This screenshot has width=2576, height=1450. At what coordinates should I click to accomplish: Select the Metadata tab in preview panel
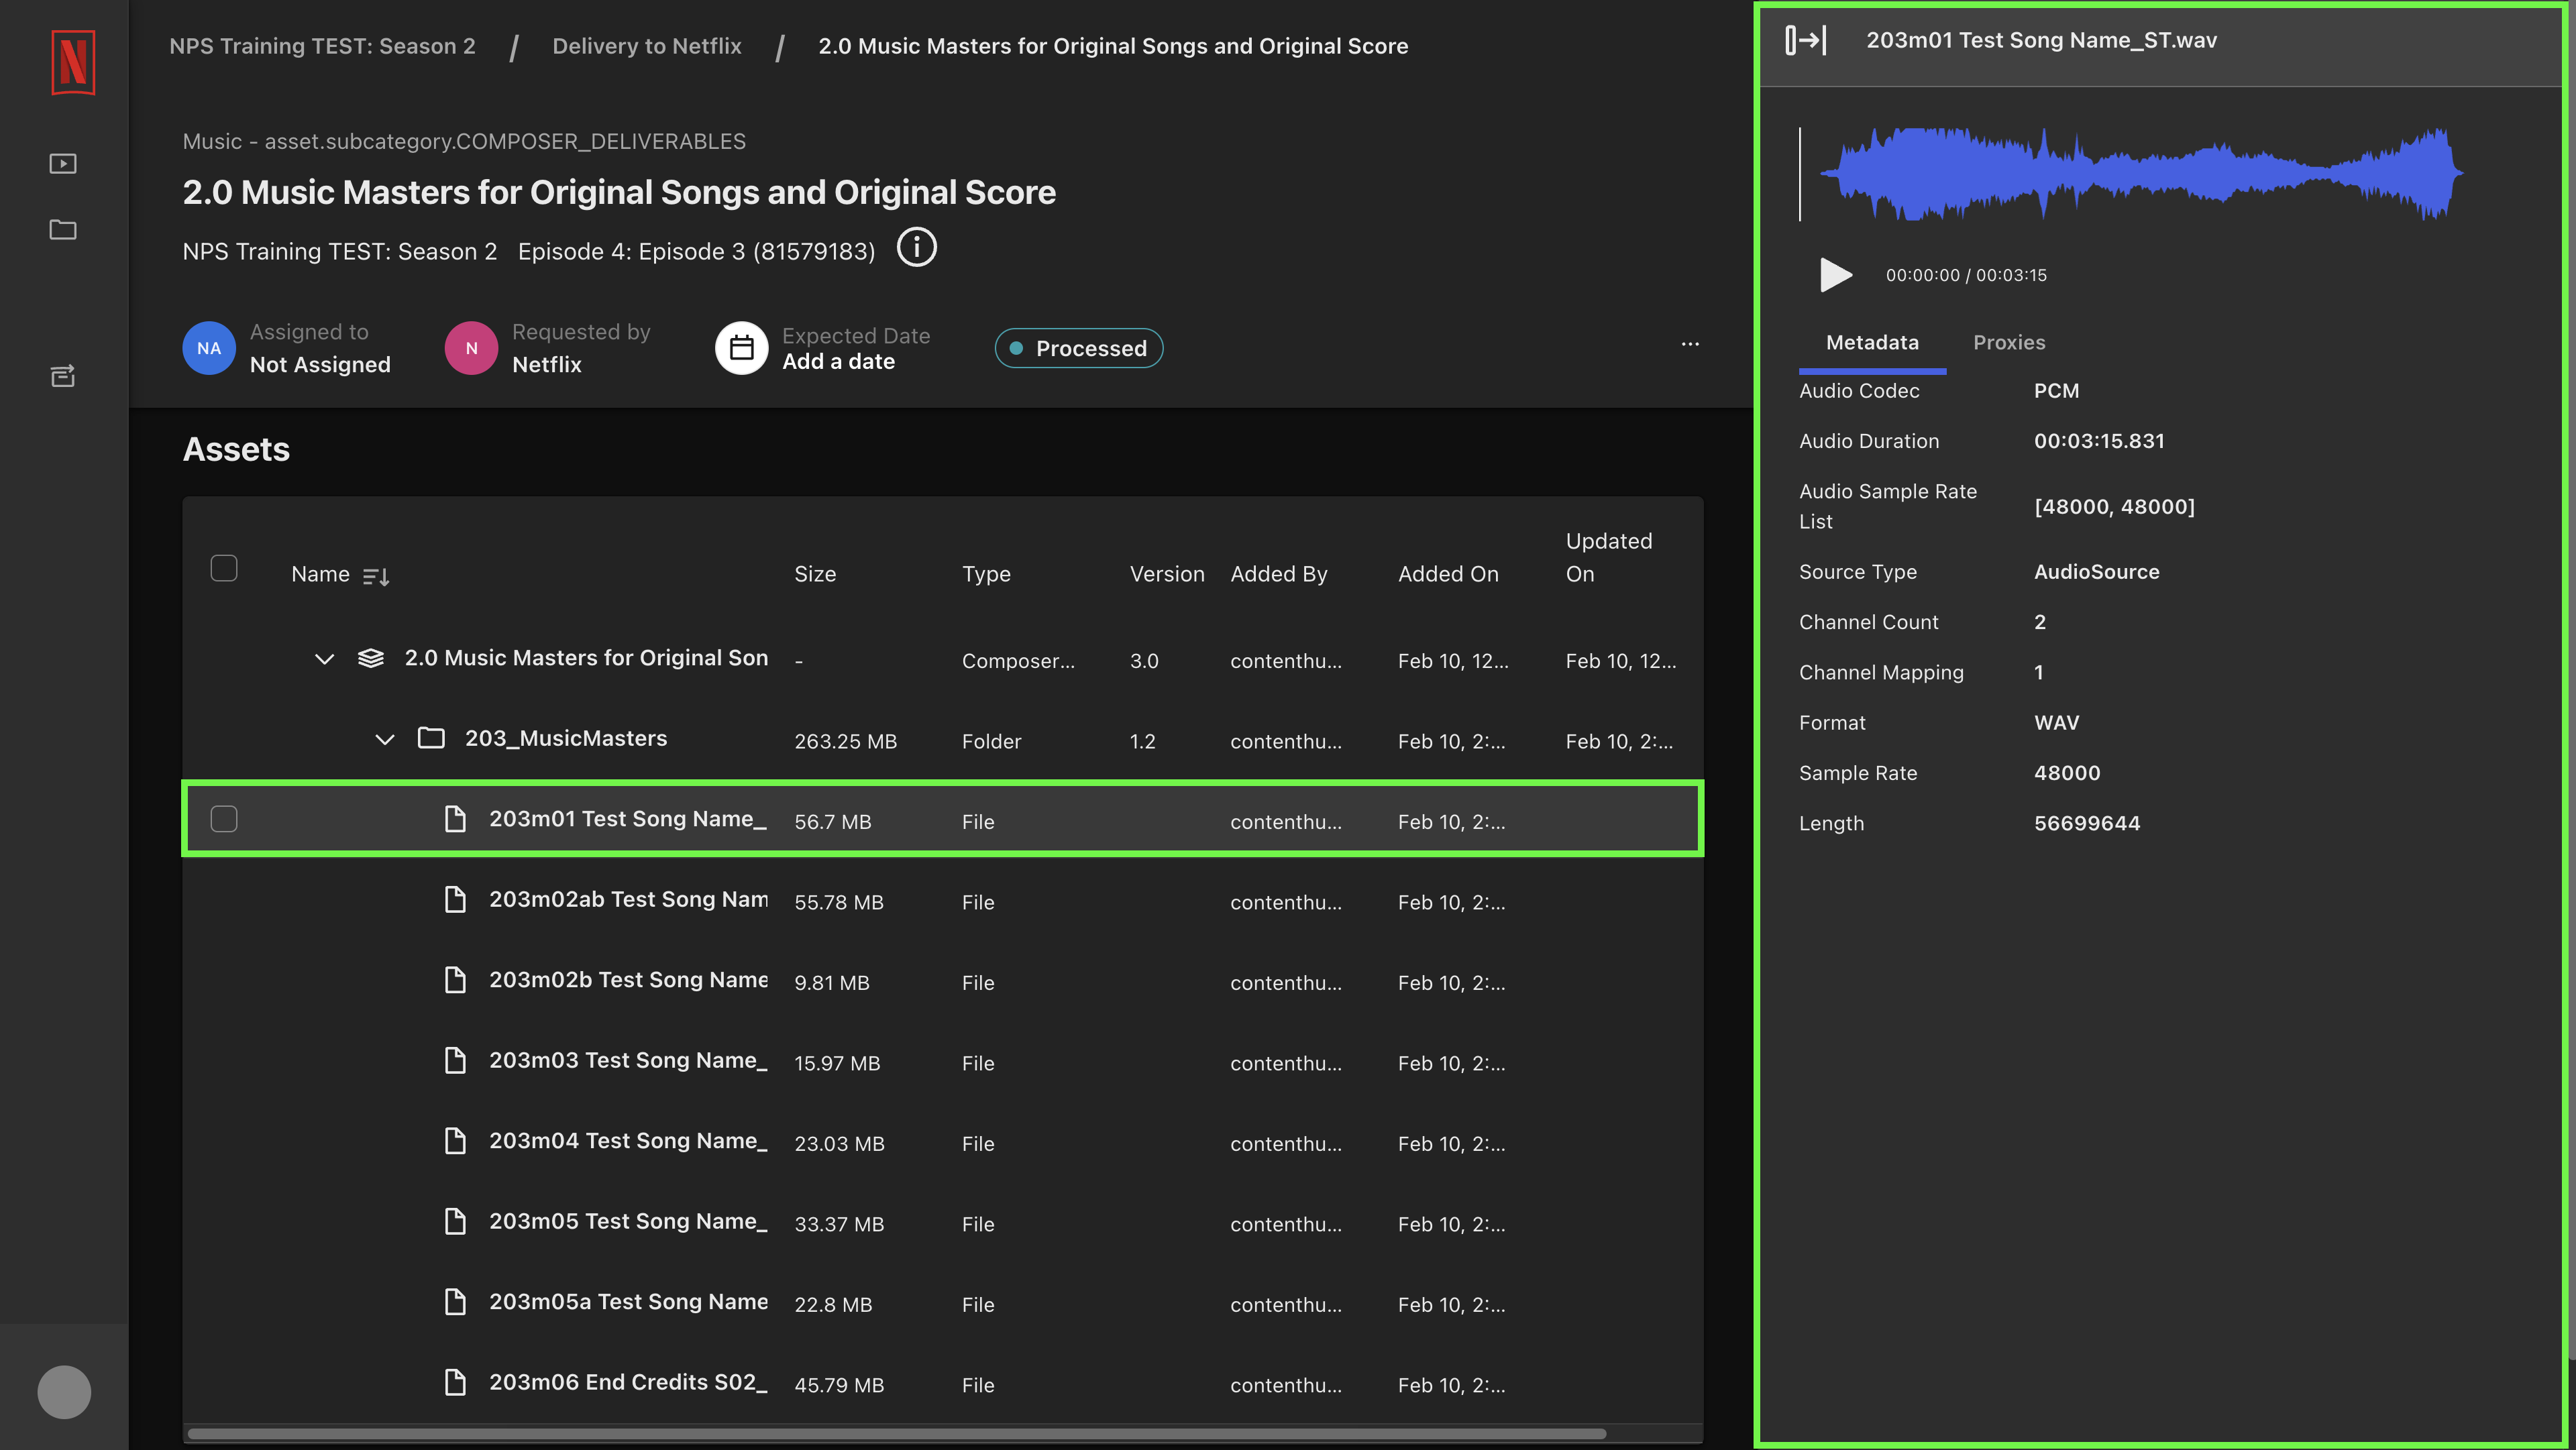pos(1872,343)
